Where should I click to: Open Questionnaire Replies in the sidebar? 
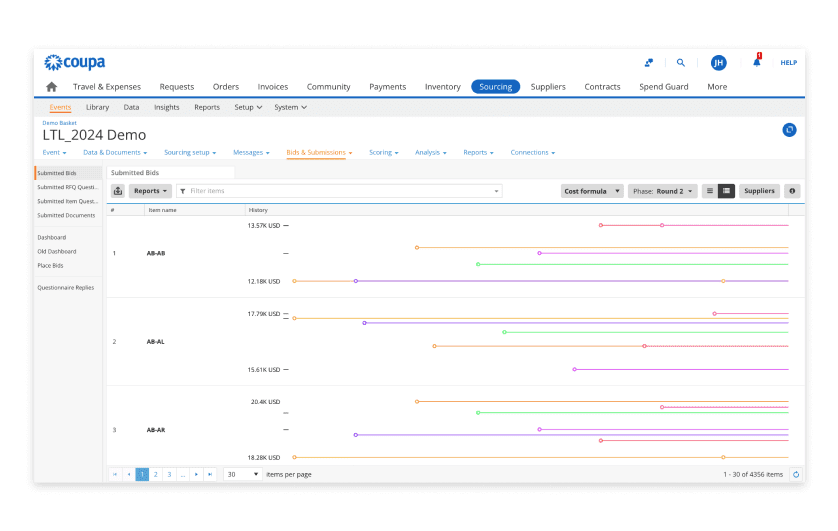[x=66, y=287]
